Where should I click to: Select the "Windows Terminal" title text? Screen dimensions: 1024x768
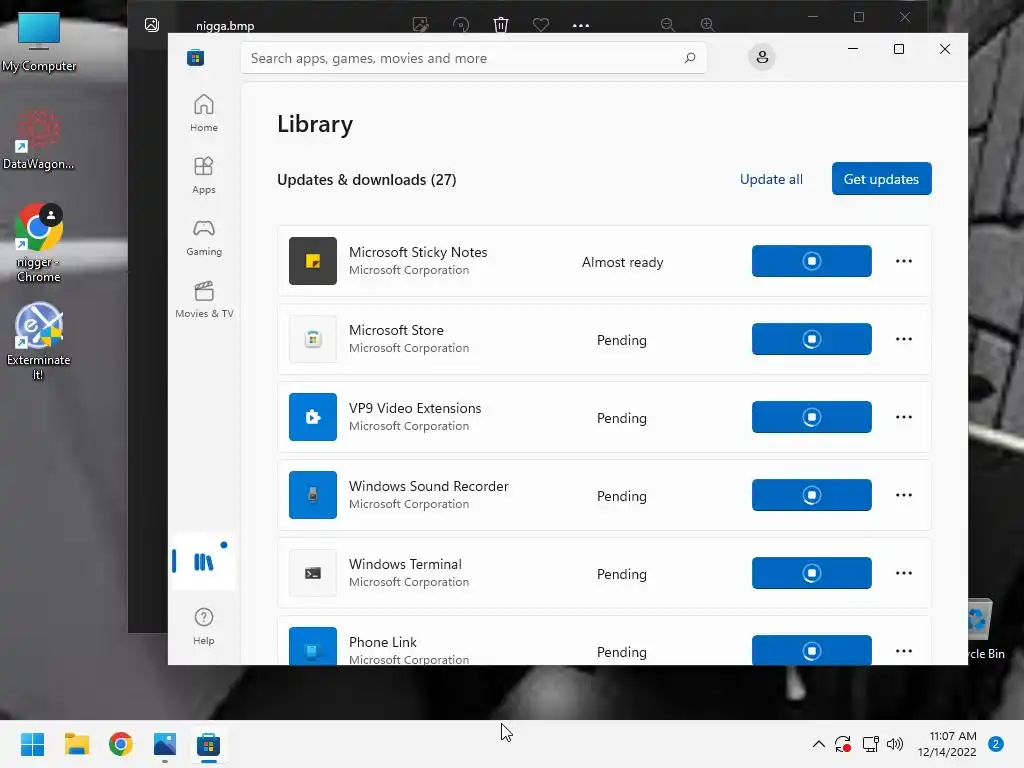point(405,564)
